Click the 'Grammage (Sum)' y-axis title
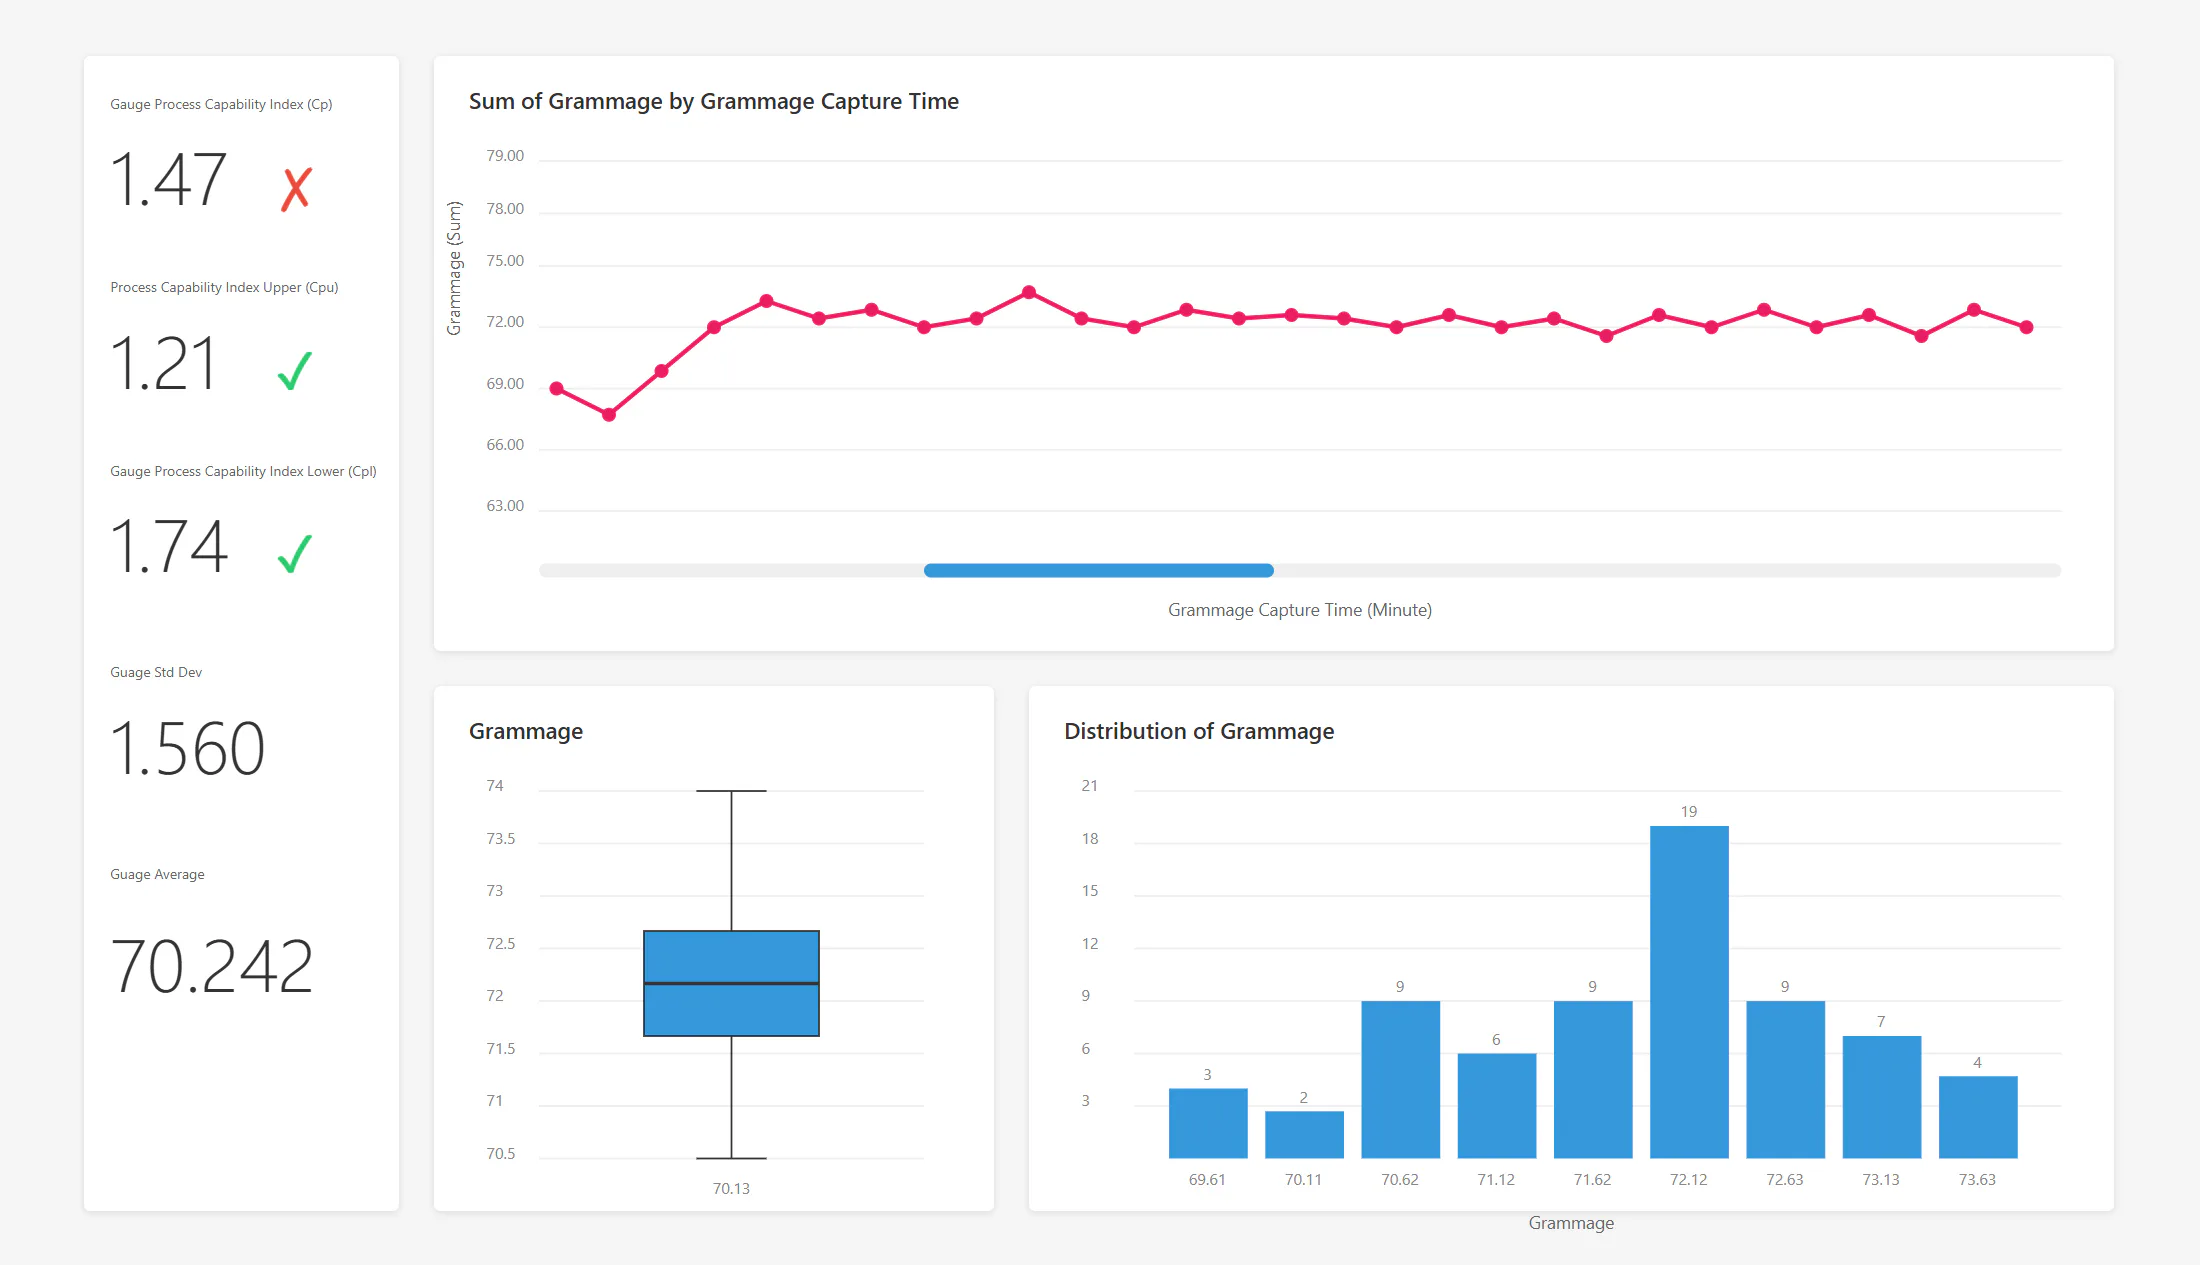Viewport: 2200px width, 1265px height. click(454, 268)
